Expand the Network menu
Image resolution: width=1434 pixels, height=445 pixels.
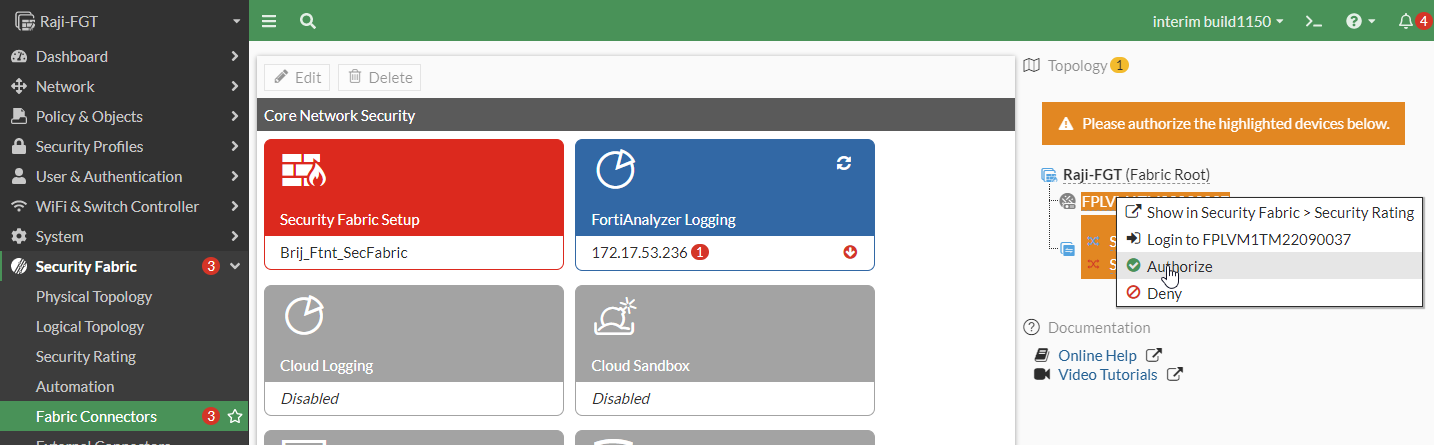tap(124, 86)
